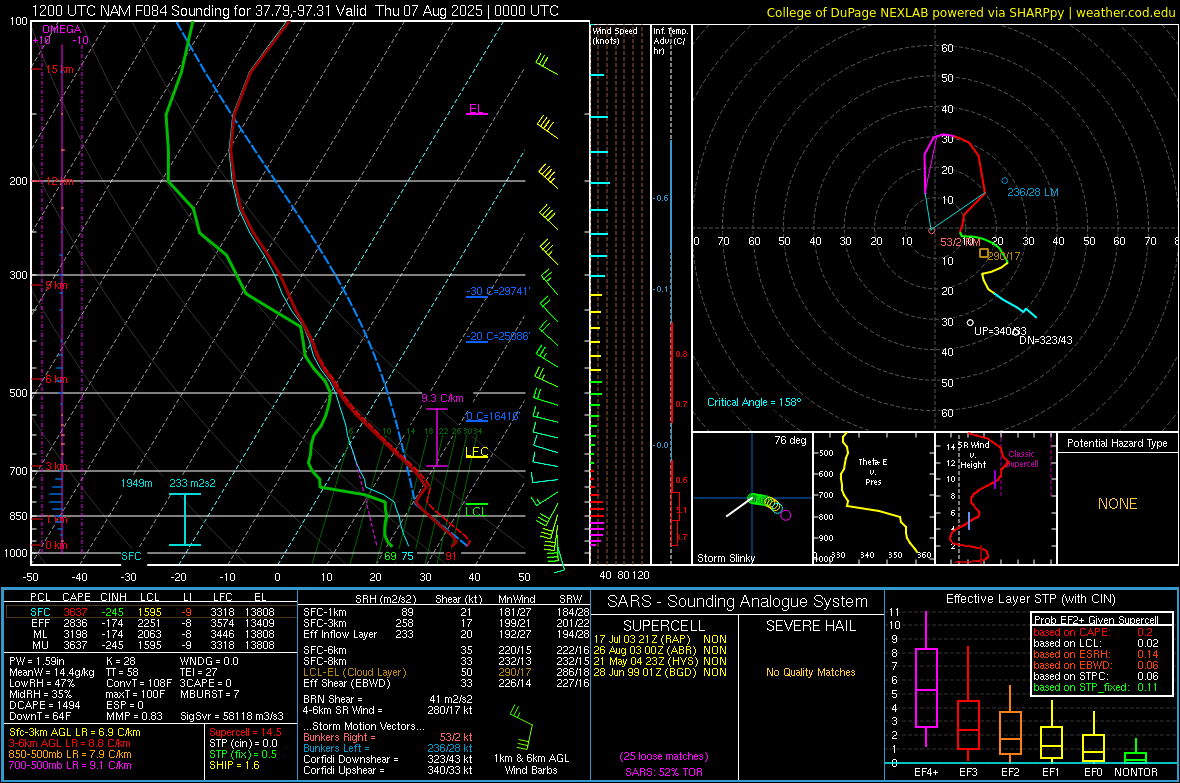Click the Wind Speed (knots) panel header
The height and width of the screenshot is (783, 1180).
(x=615, y=35)
